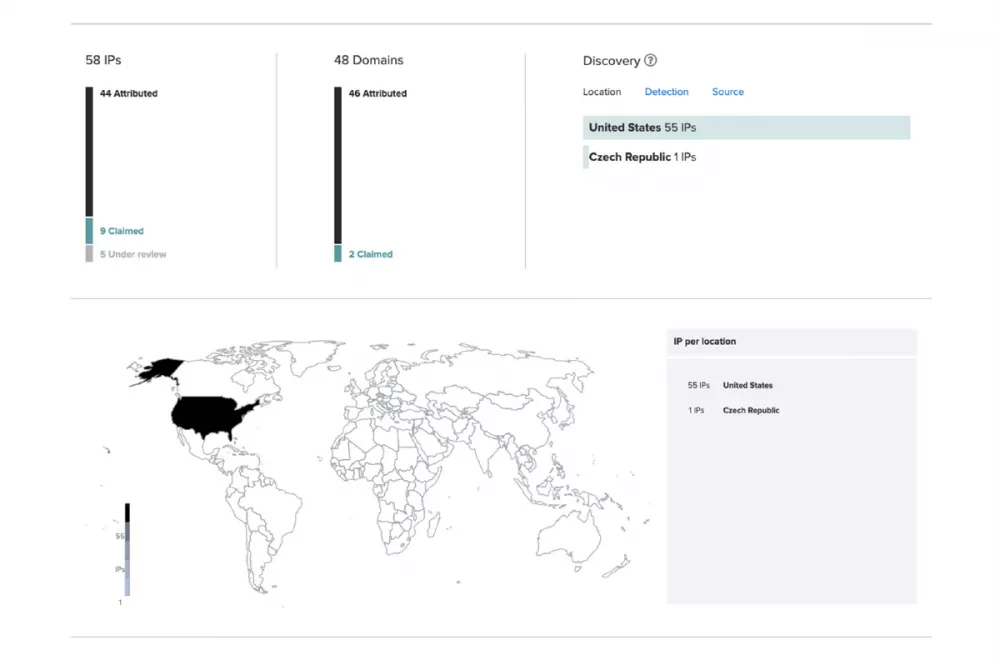
Task: Switch to the Detection tab
Action: pyautogui.click(x=666, y=92)
